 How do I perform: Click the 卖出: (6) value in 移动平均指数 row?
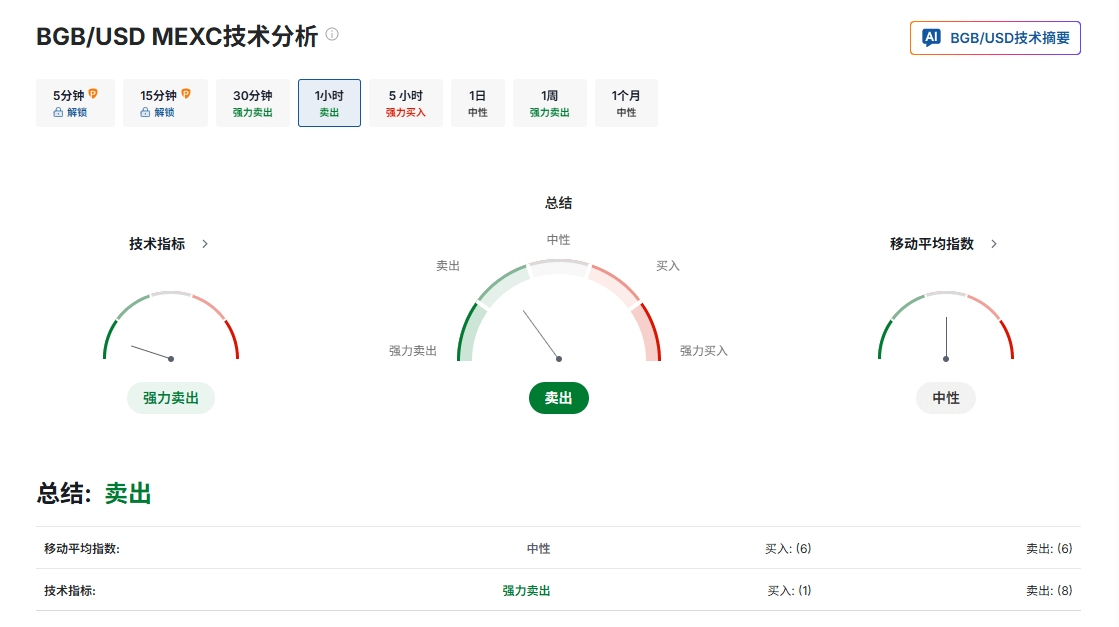pos(1049,549)
